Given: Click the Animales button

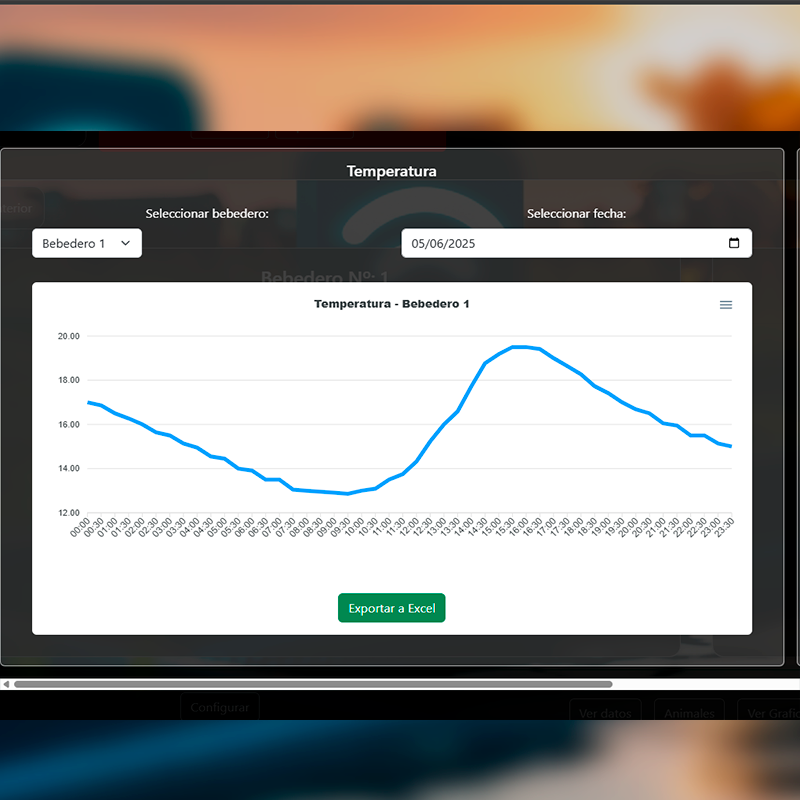Looking at the screenshot, I should [x=690, y=713].
